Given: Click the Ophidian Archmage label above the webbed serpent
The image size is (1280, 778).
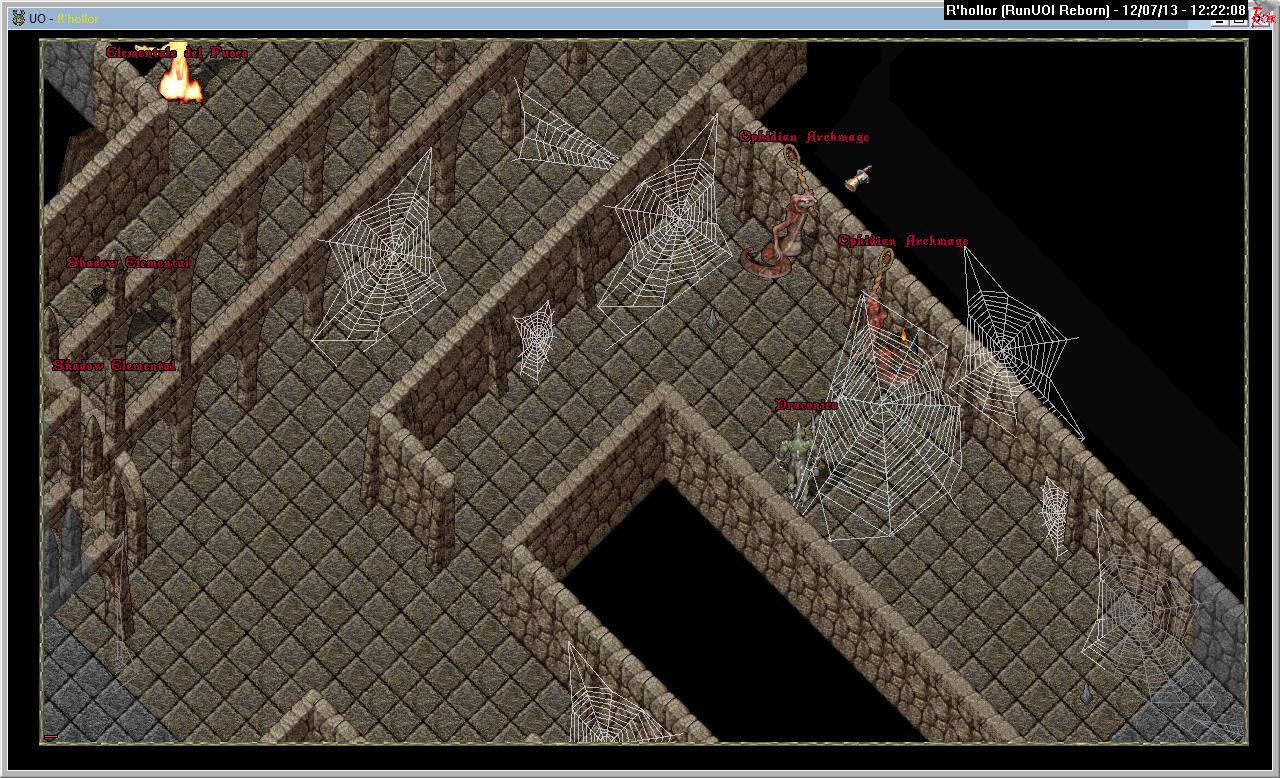Looking at the screenshot, I should pos(903,241).
